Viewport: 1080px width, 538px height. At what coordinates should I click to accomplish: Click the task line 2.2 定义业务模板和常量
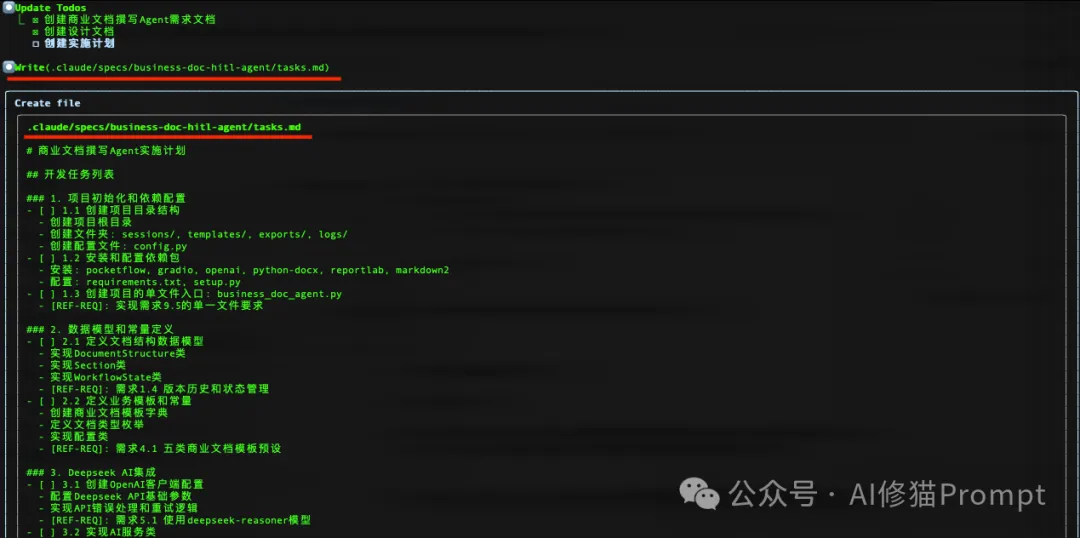pyautogui.click(x=109, y=401)
